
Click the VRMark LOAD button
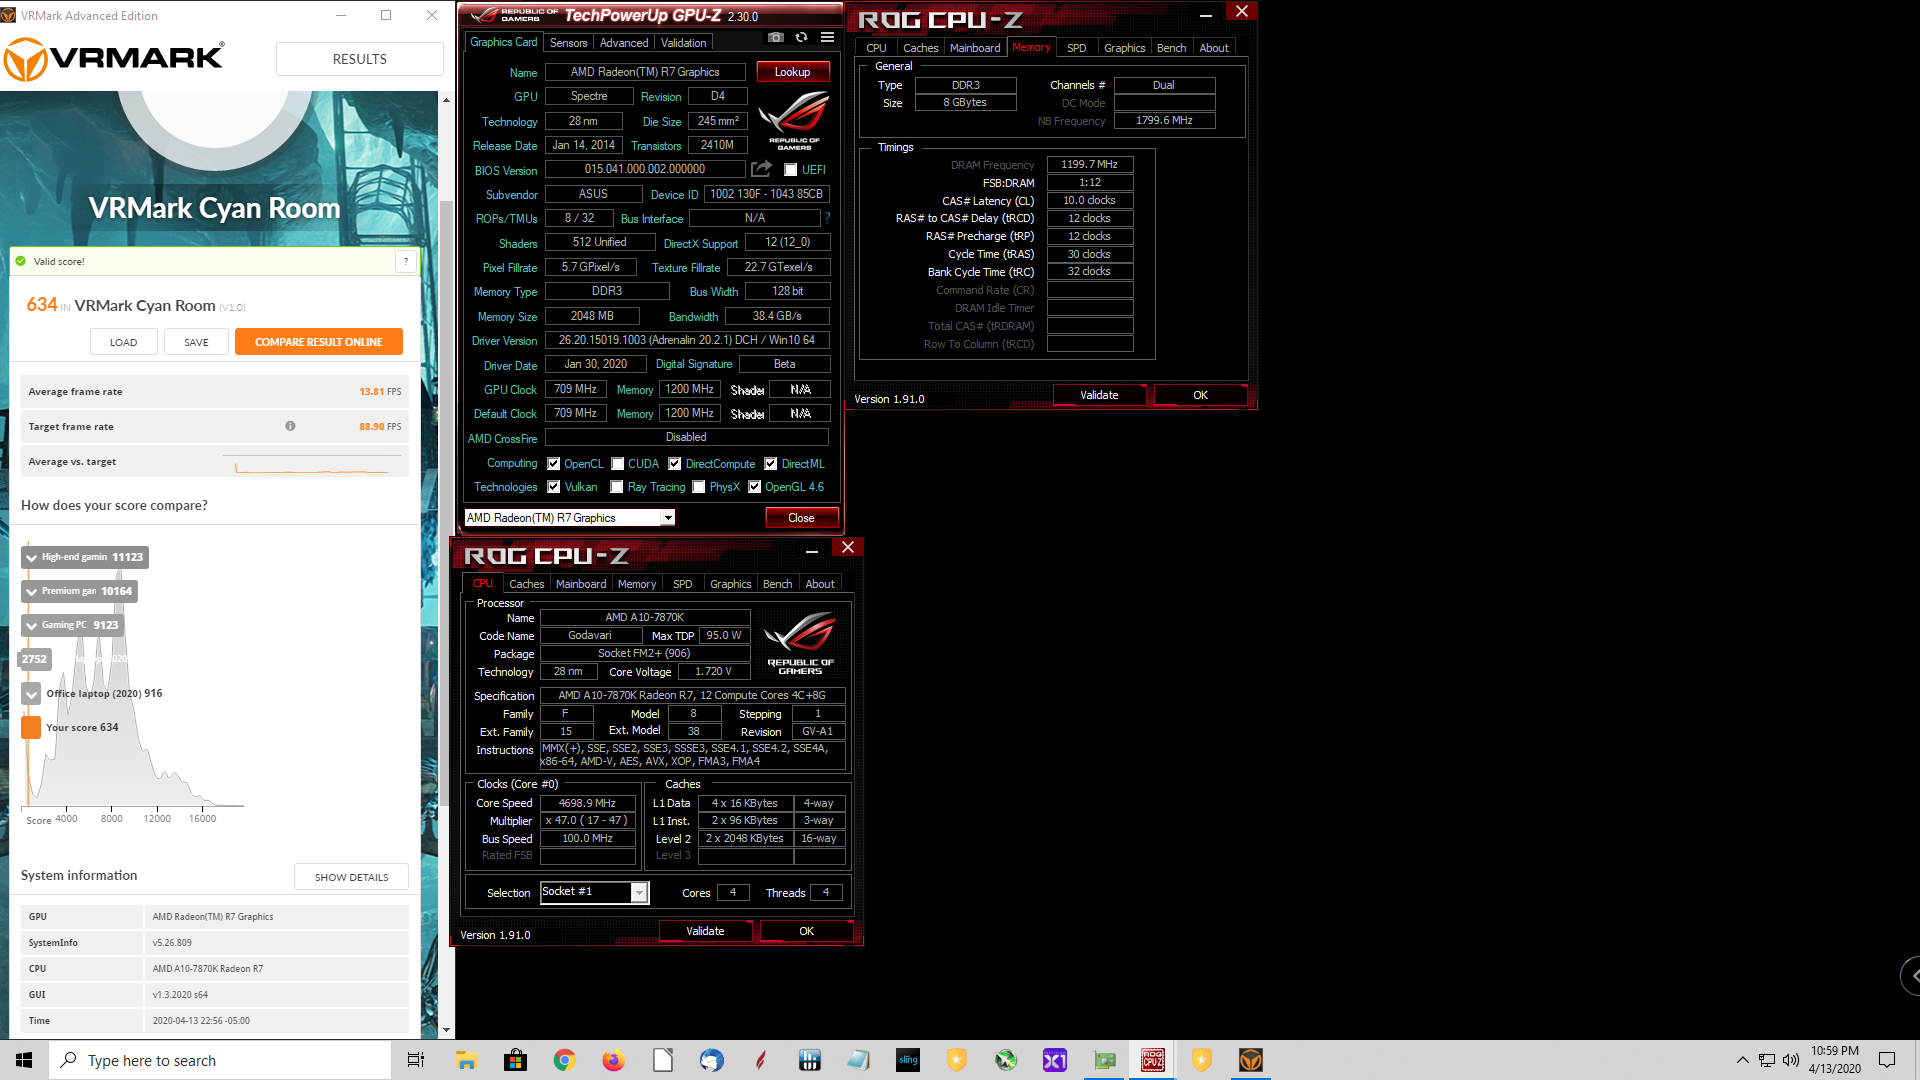pos(124,342)
